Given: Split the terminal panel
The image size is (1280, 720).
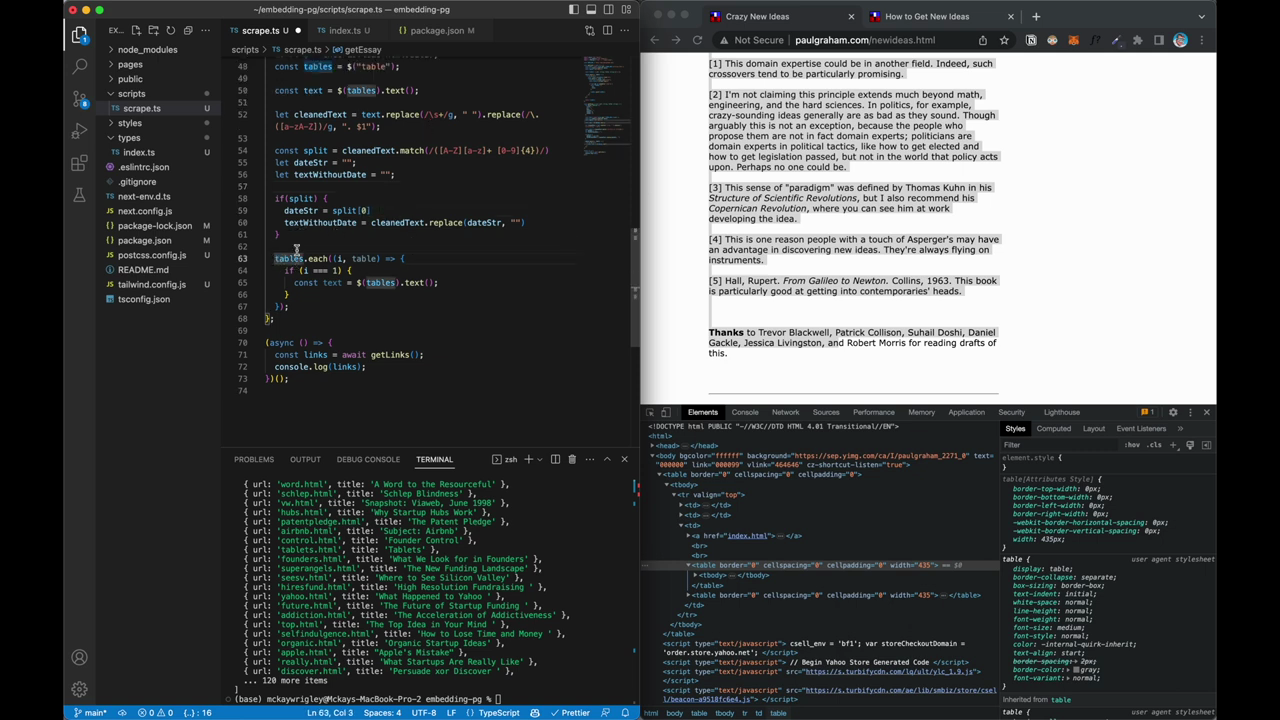Looking at the screenshot, I should (x=555, y=459).
